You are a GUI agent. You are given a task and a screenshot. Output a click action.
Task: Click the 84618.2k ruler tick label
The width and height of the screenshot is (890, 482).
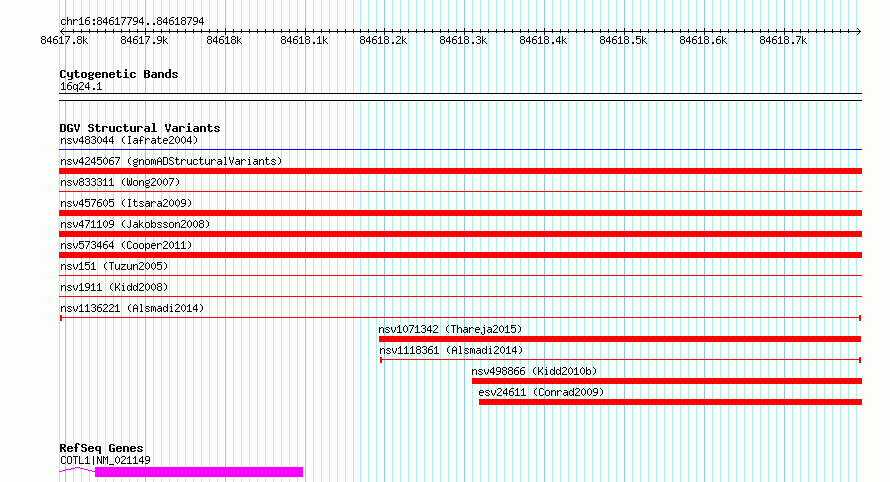tap(383, 40)
